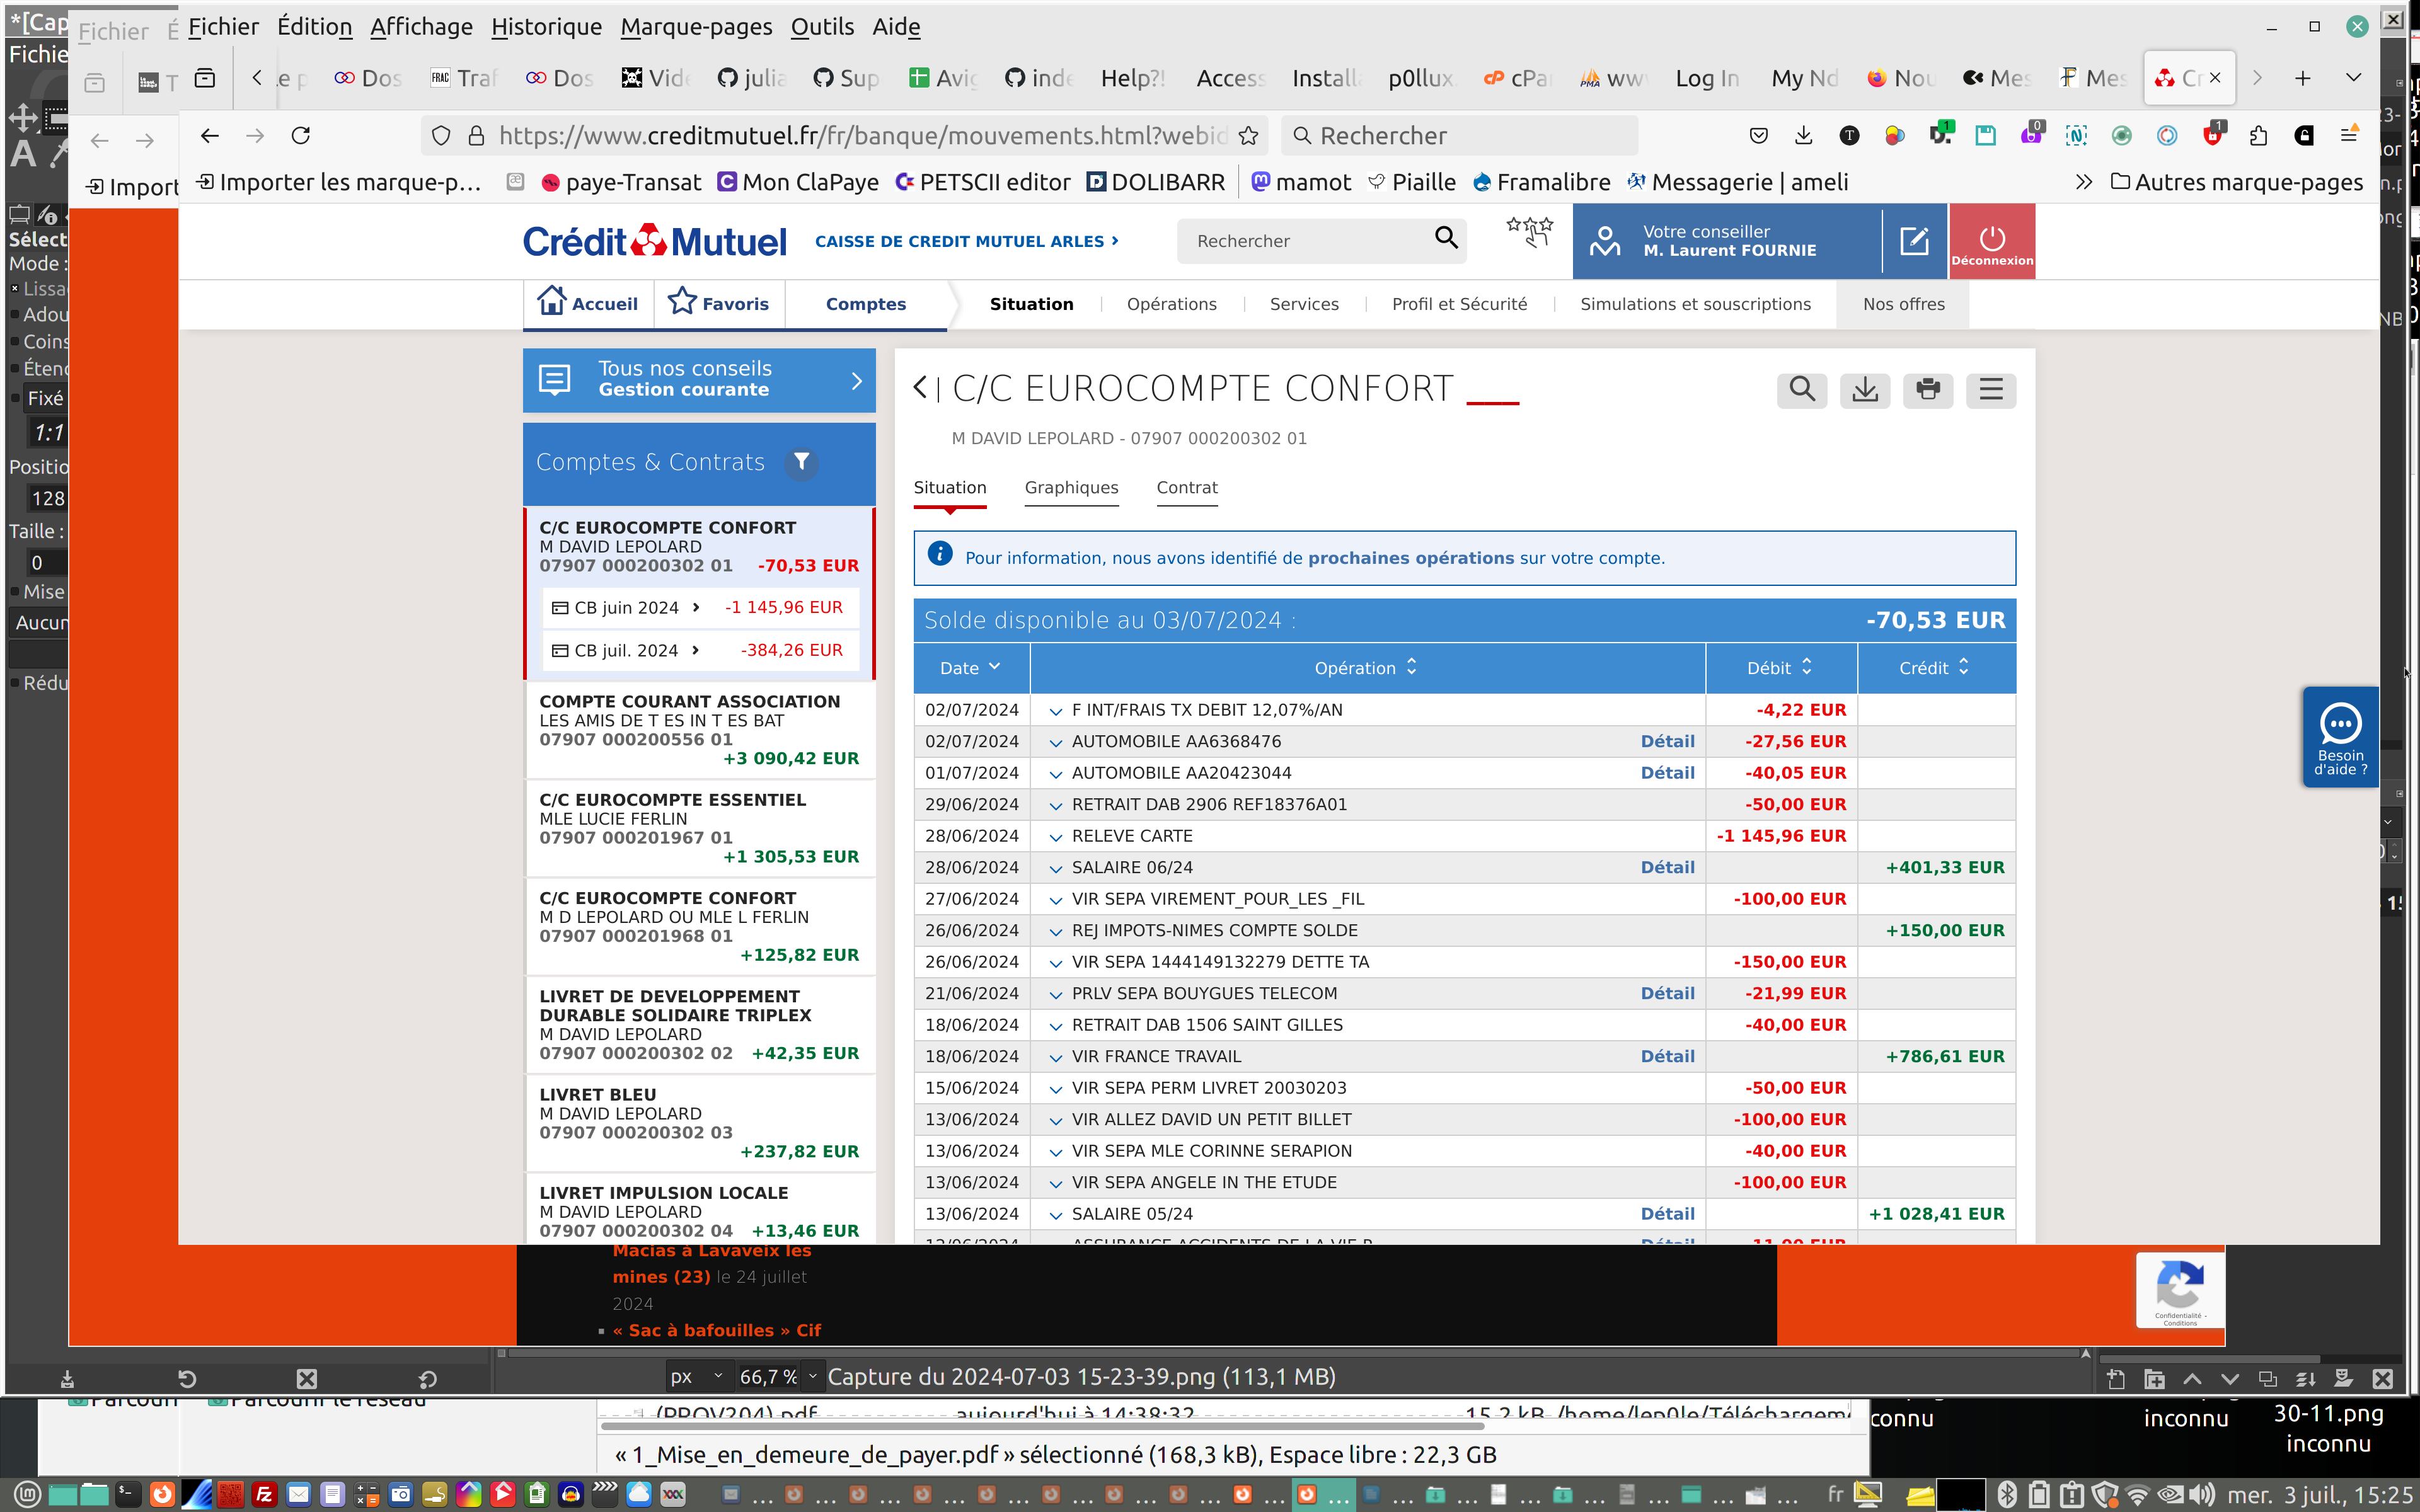Click the filter icon in Comptes & Contrats

[801, 462]
